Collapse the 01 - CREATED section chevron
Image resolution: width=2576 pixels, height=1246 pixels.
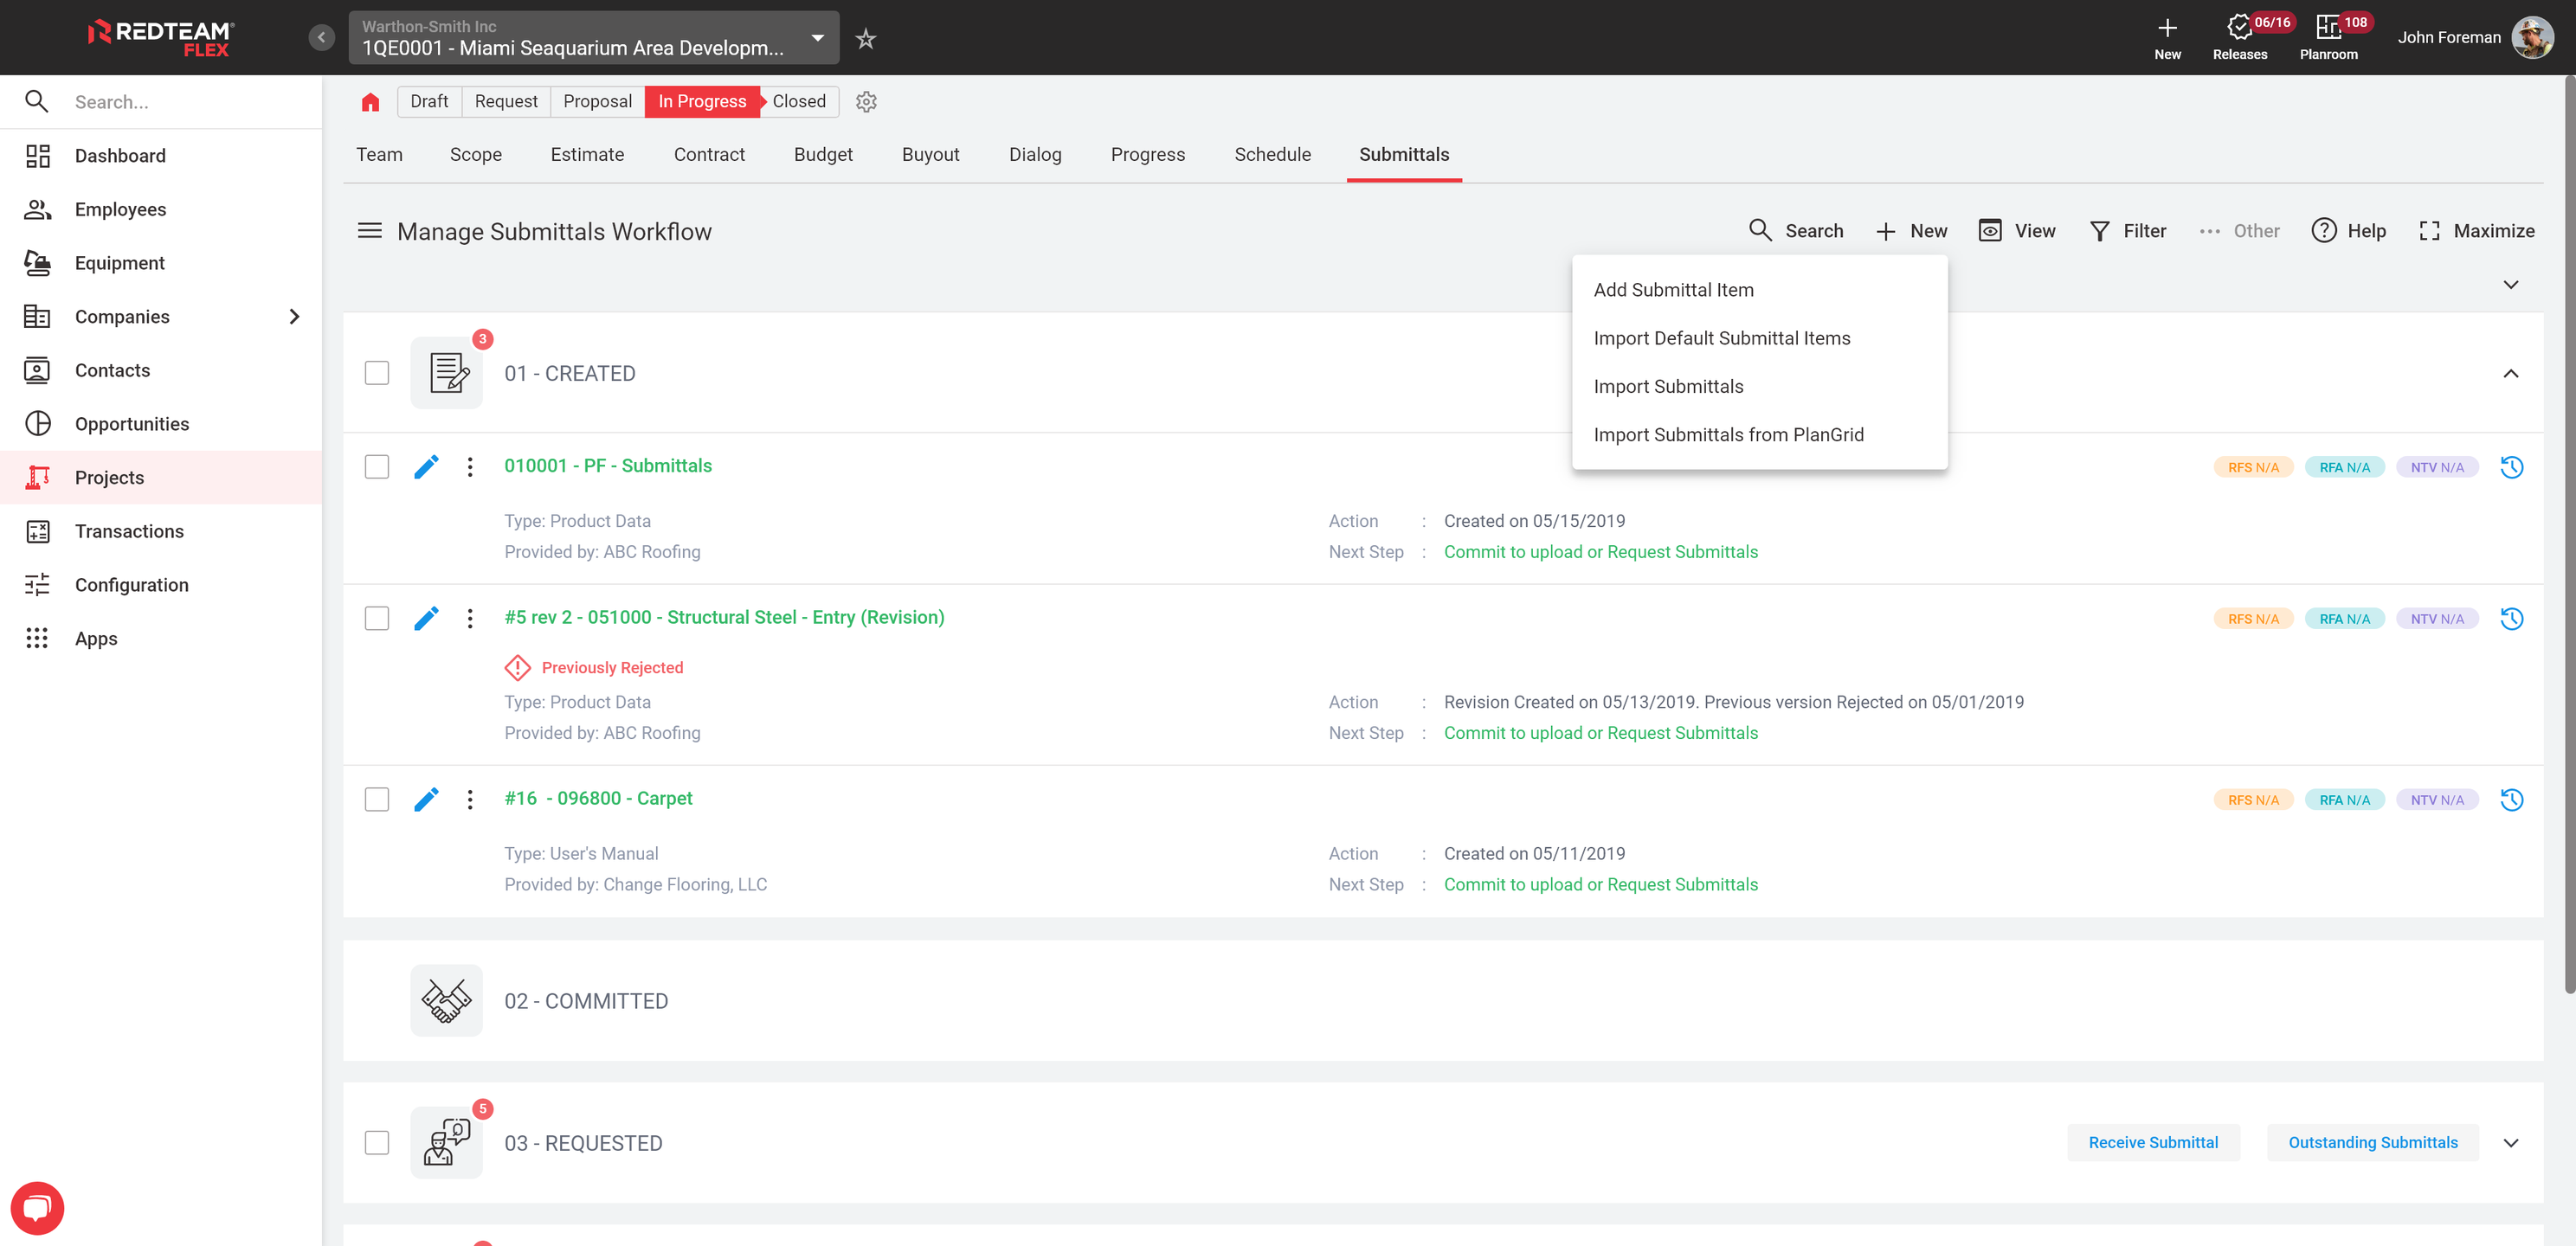click(x=2510, y=373)
